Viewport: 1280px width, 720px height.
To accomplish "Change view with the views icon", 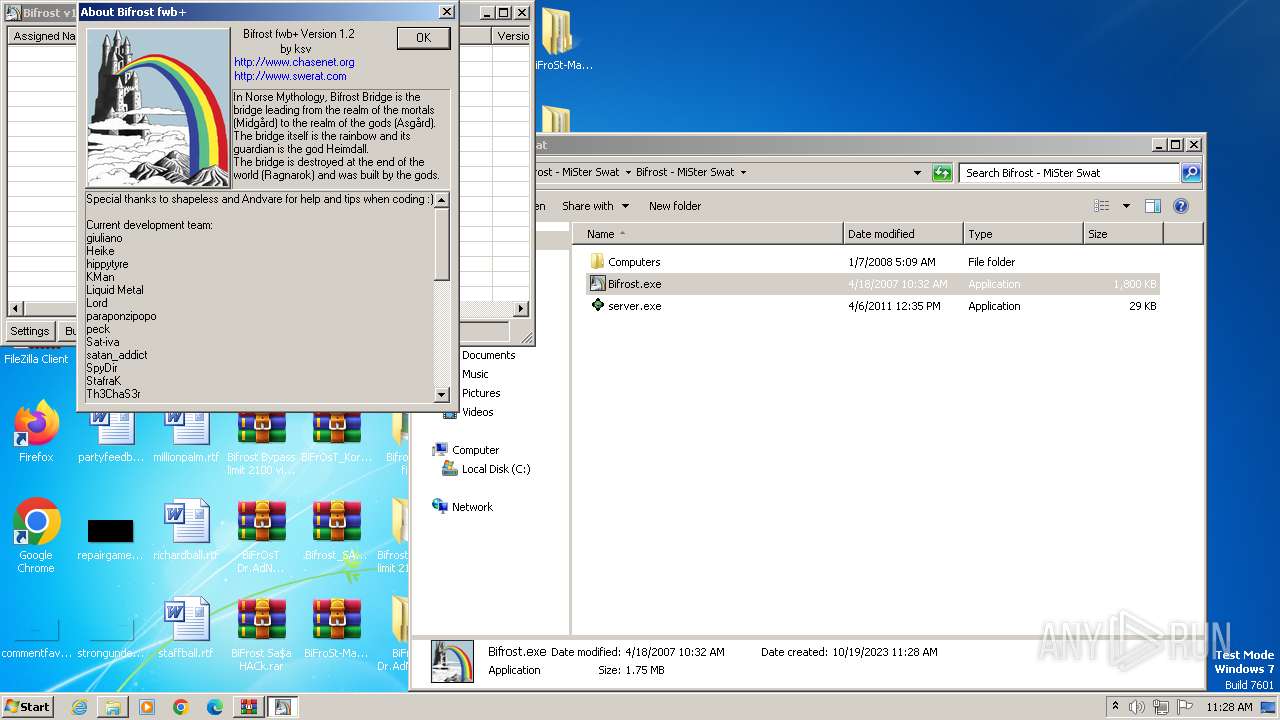I will (x=1102, y=206).
